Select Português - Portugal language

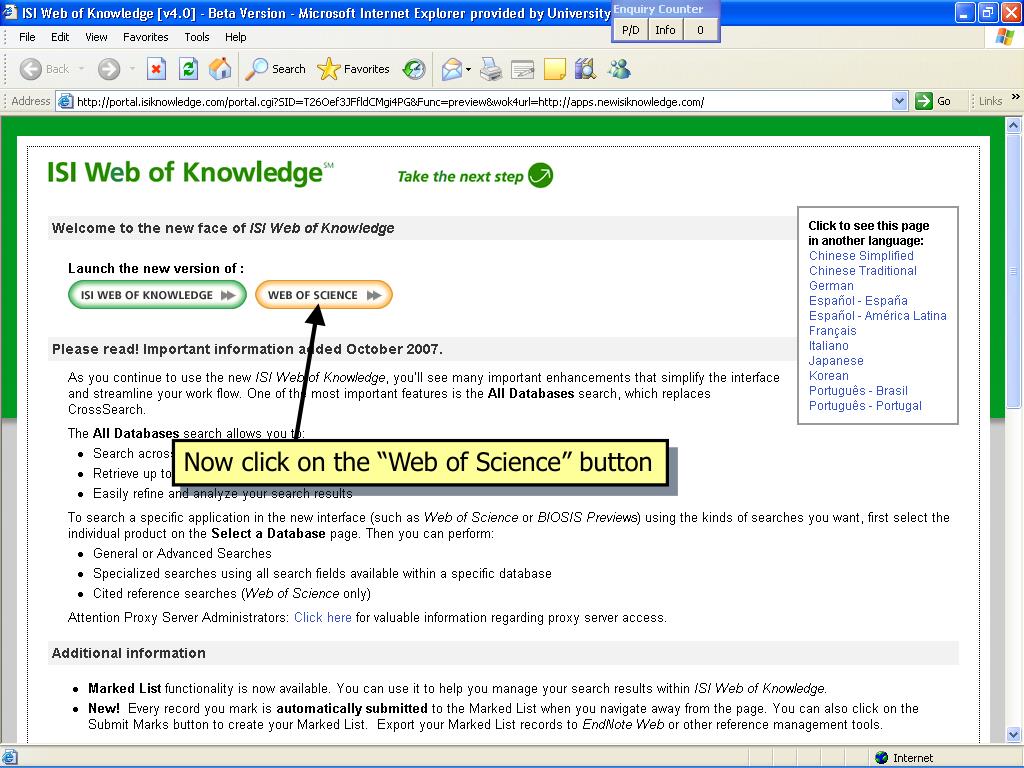tap(865, 406)
